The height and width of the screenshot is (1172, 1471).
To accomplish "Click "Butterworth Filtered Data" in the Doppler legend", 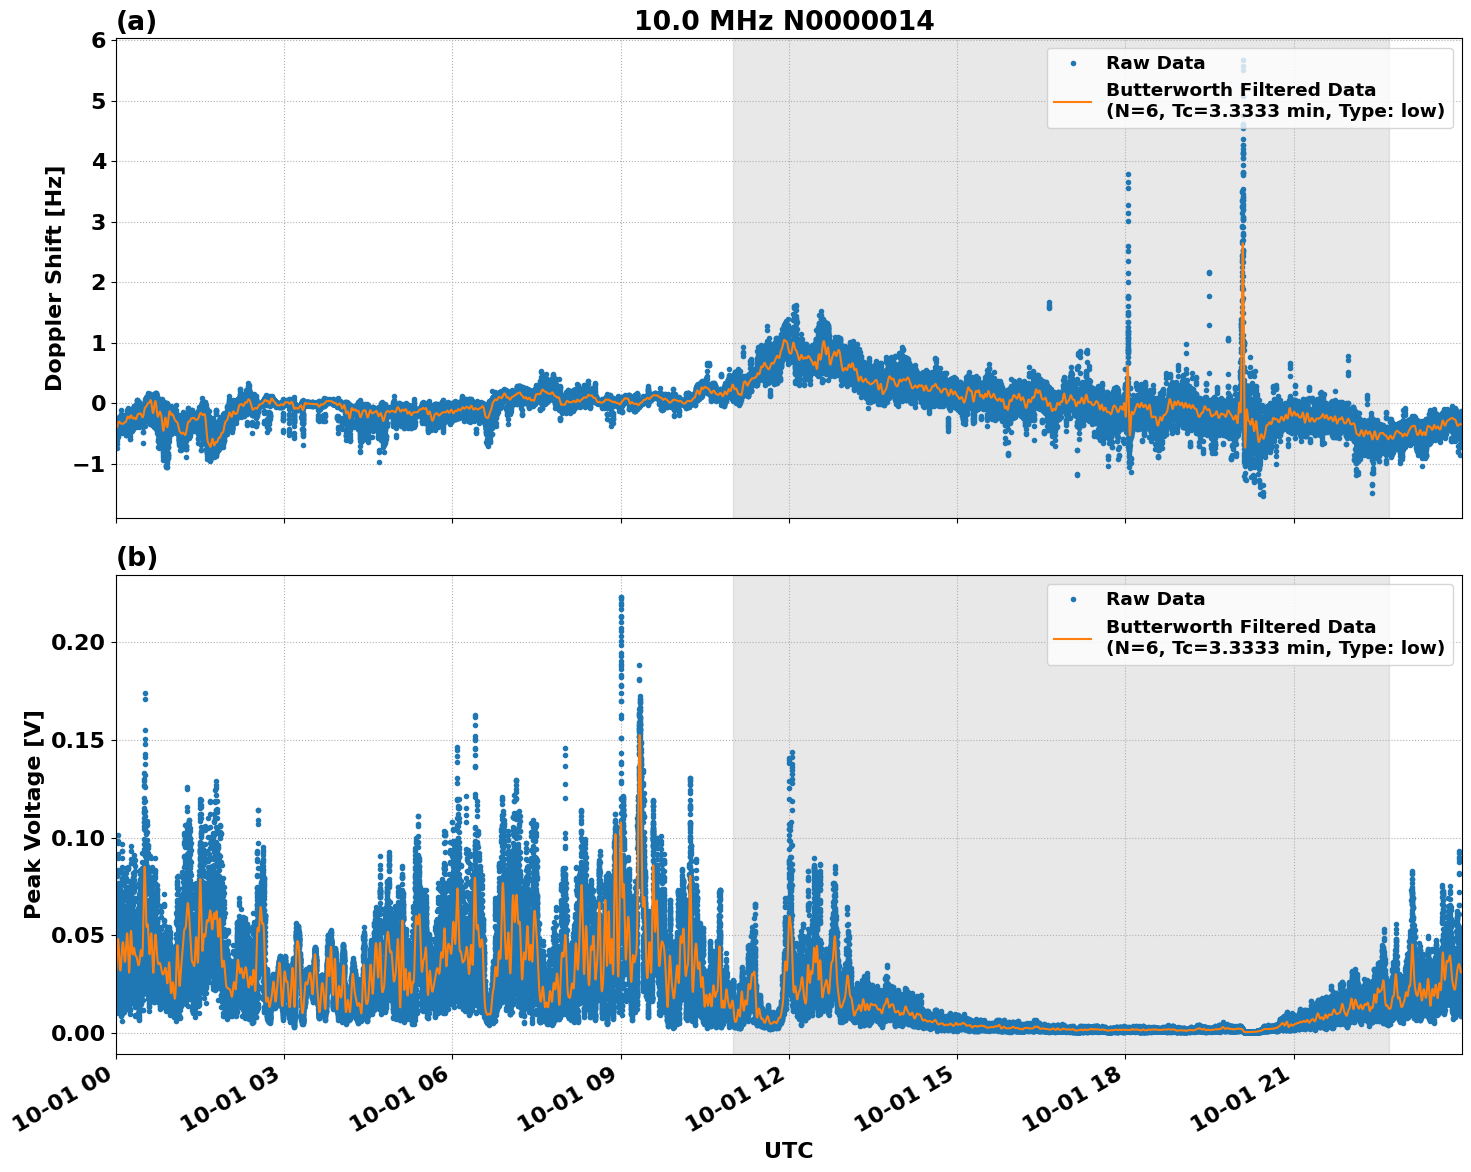I will (x=1241, y=90).
